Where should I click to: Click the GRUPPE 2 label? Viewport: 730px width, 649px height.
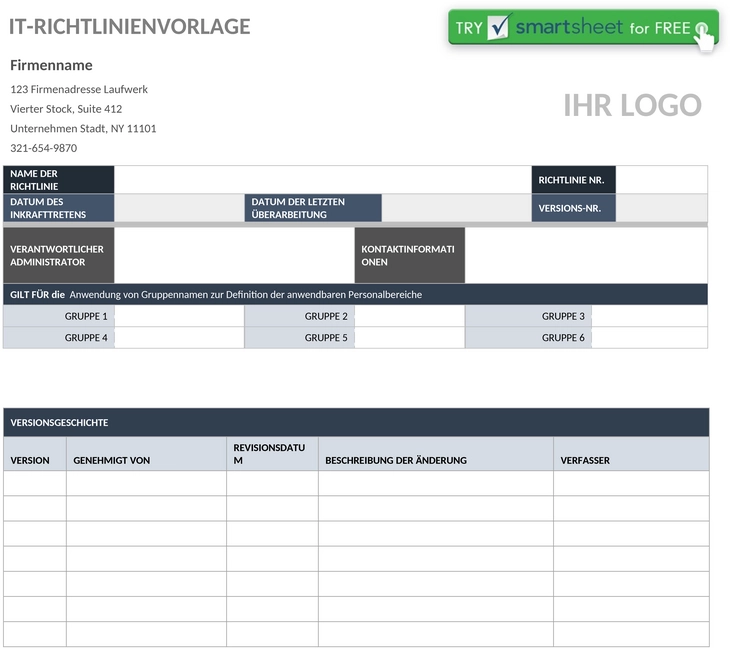299,316
